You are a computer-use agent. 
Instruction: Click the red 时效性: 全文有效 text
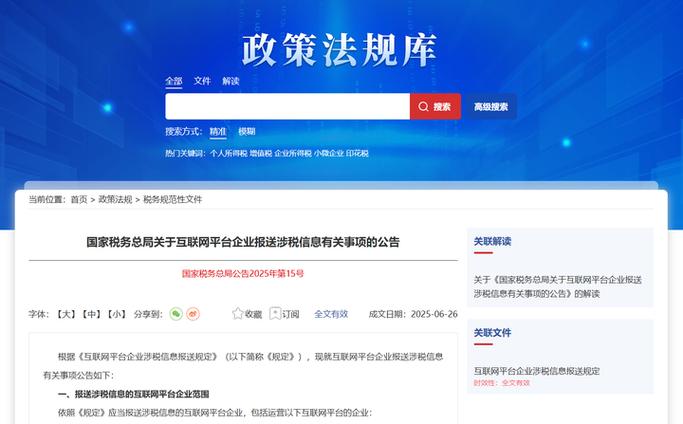tap(502, 383)
